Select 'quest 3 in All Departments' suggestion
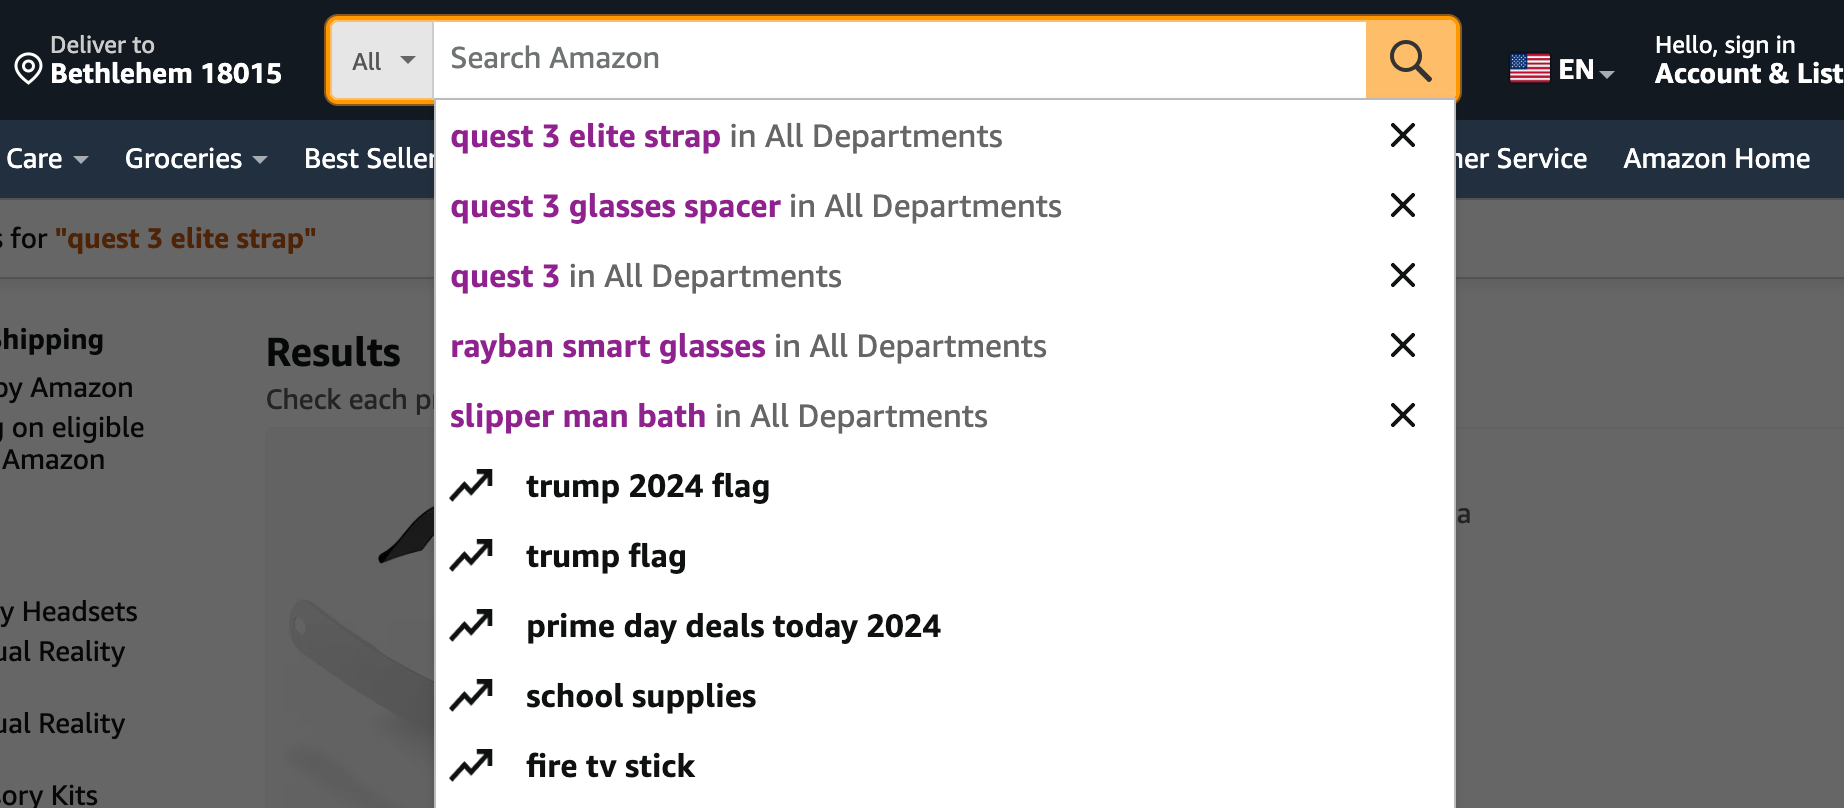This screenshot has height=808, width=1844. pos(645,276)
